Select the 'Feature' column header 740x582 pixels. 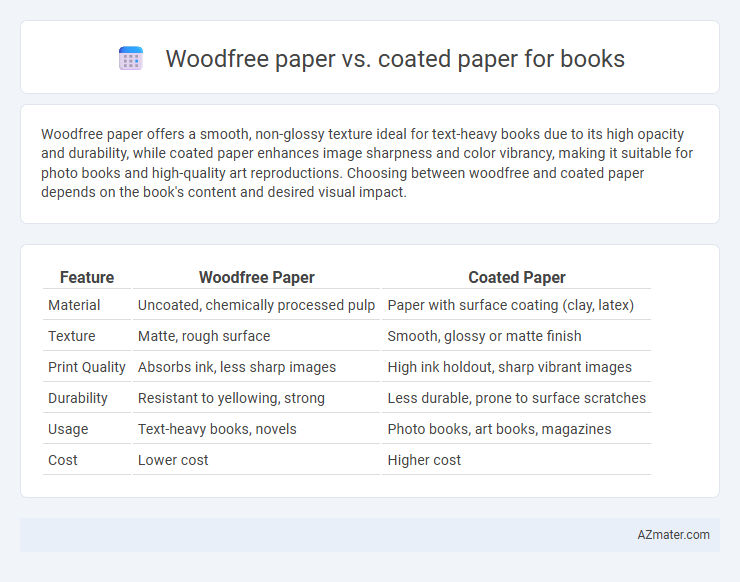(87, 278)
